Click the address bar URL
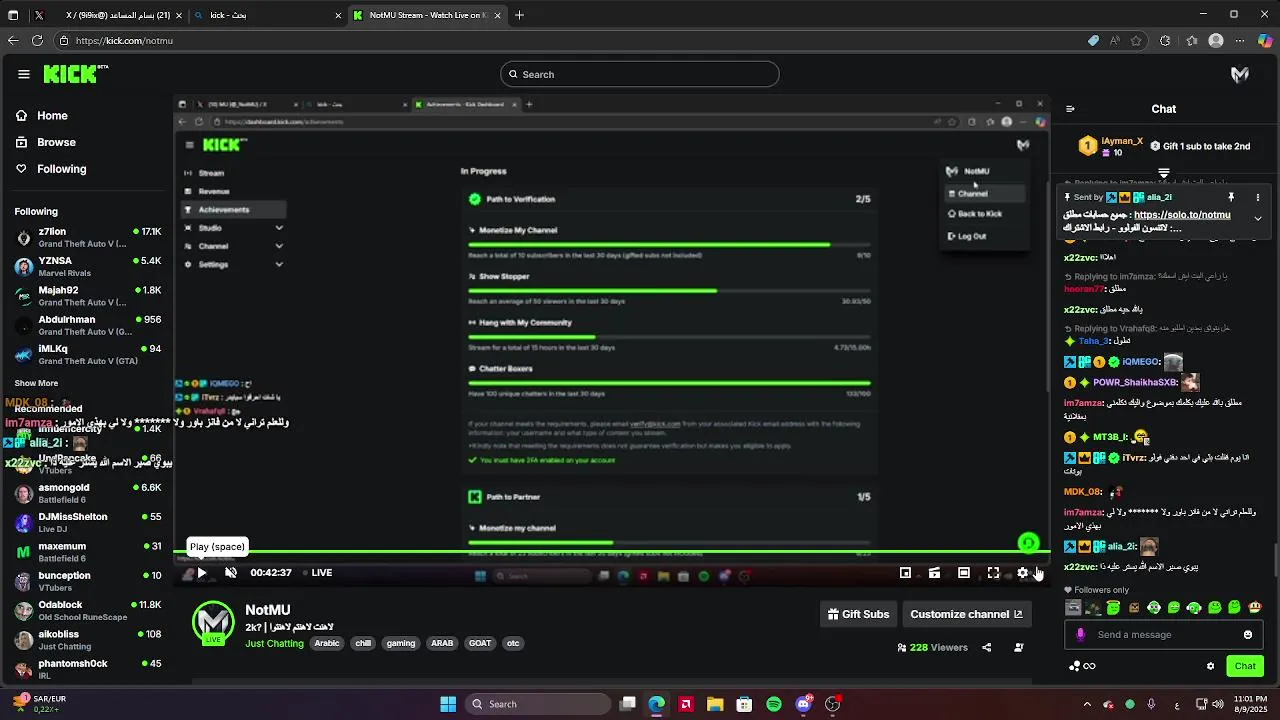The width and height of the screenshot is (1280, 720). coord(124,41)
